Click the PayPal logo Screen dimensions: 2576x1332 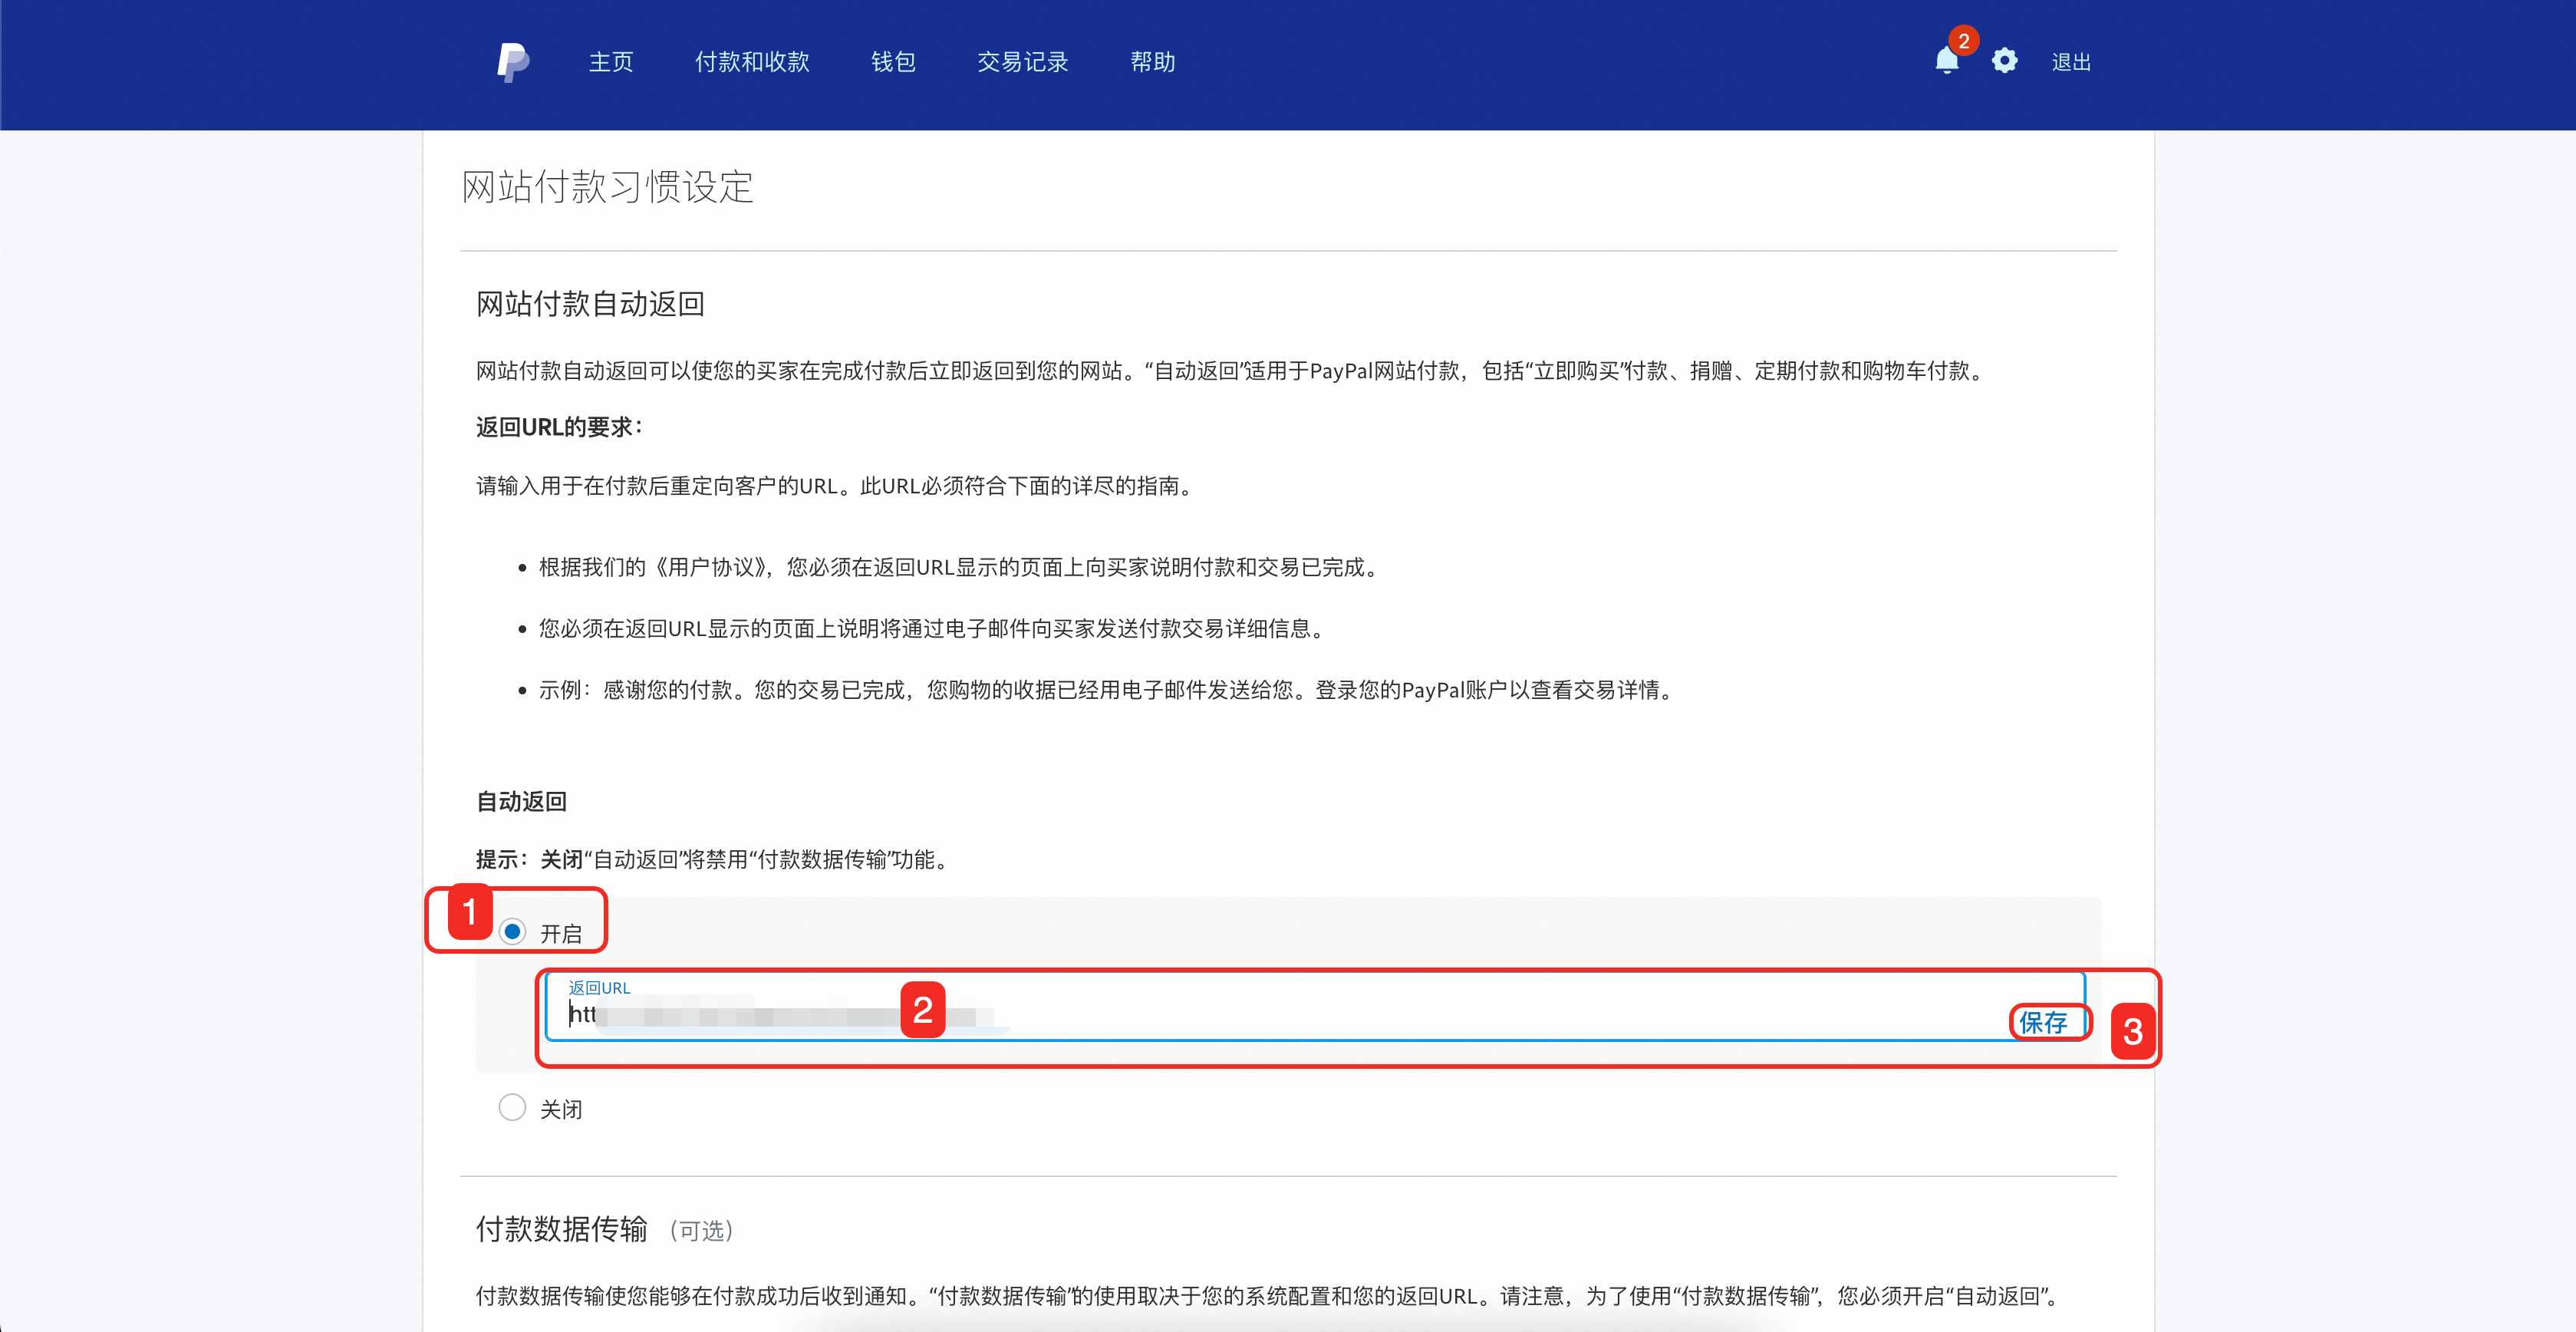pos(512,62)
